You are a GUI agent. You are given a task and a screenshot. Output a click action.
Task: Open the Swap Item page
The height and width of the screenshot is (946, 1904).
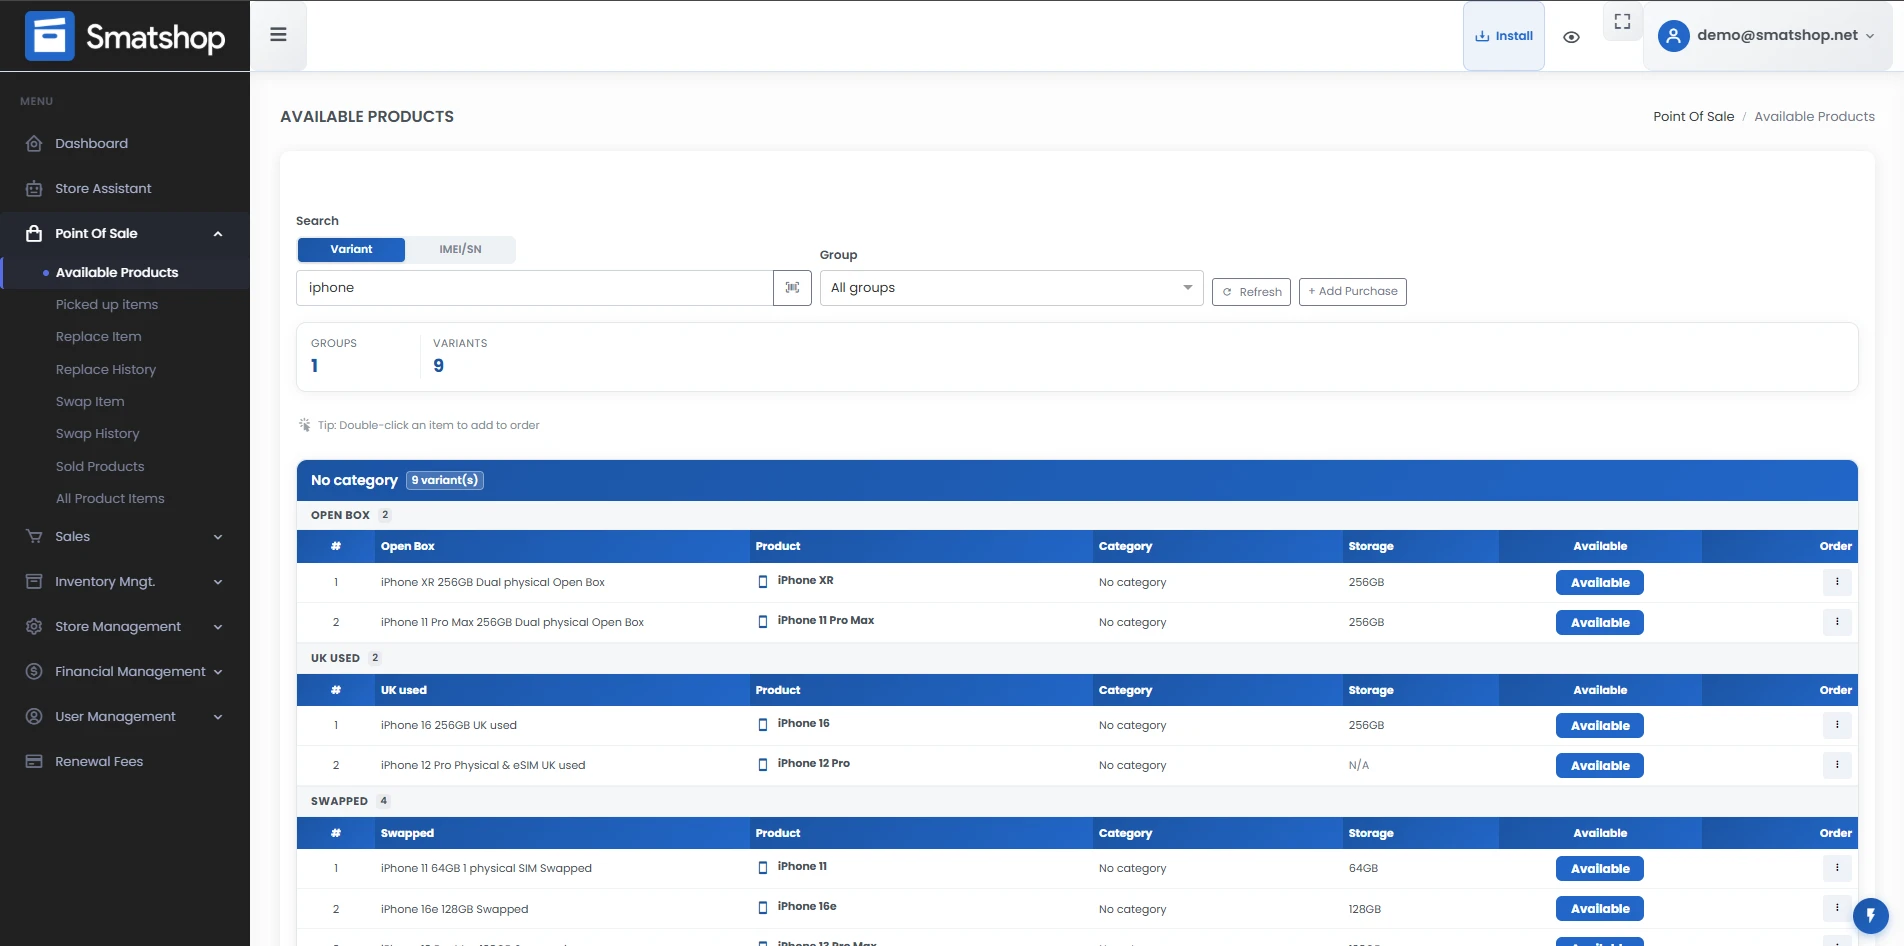click(90, 402)
